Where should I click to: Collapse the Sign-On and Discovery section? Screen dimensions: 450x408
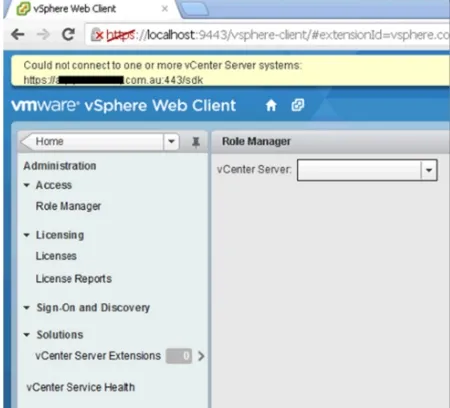(27, 308)
